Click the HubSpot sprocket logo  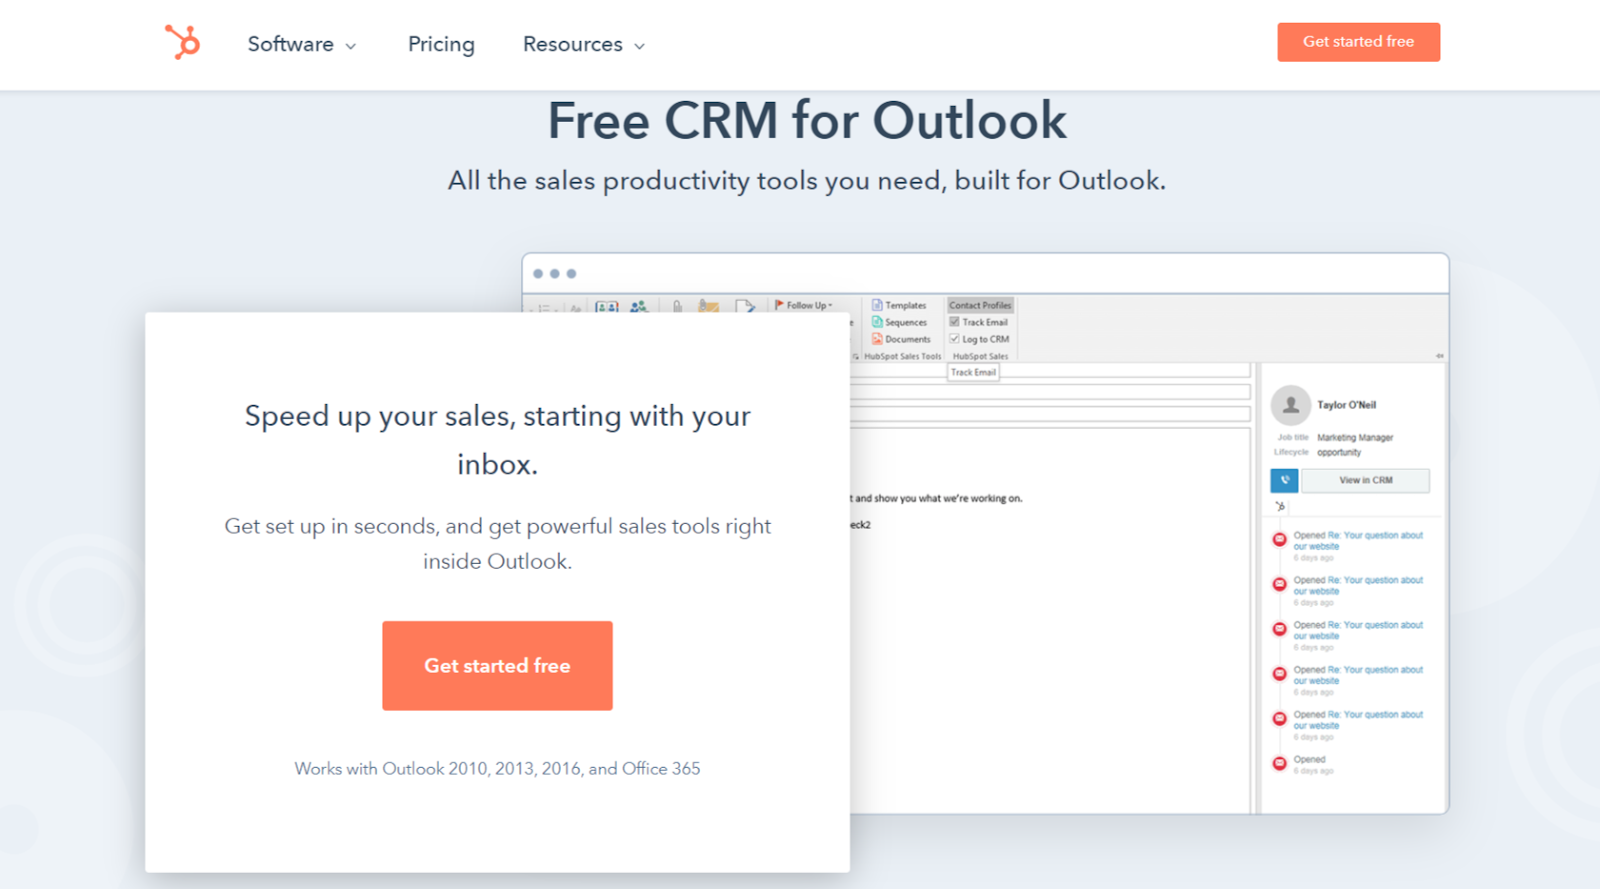(182, 42)
